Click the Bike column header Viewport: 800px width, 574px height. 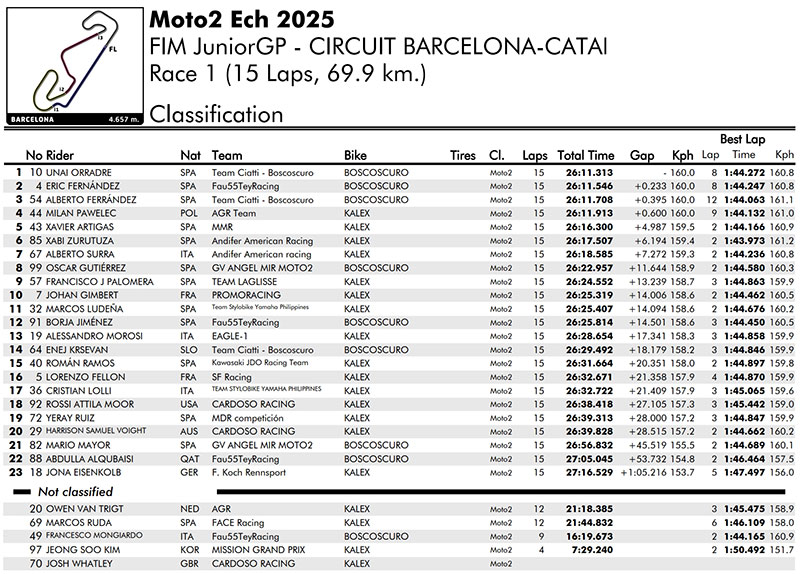coord(355,155)
